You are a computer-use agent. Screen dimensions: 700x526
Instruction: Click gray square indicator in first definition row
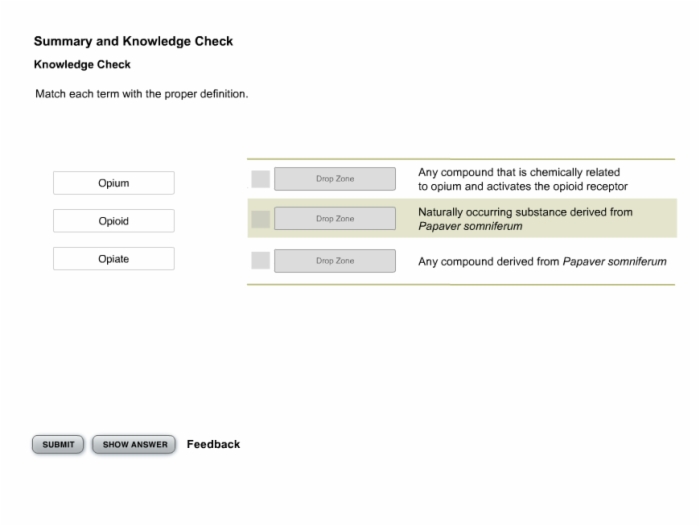point(261,179)
